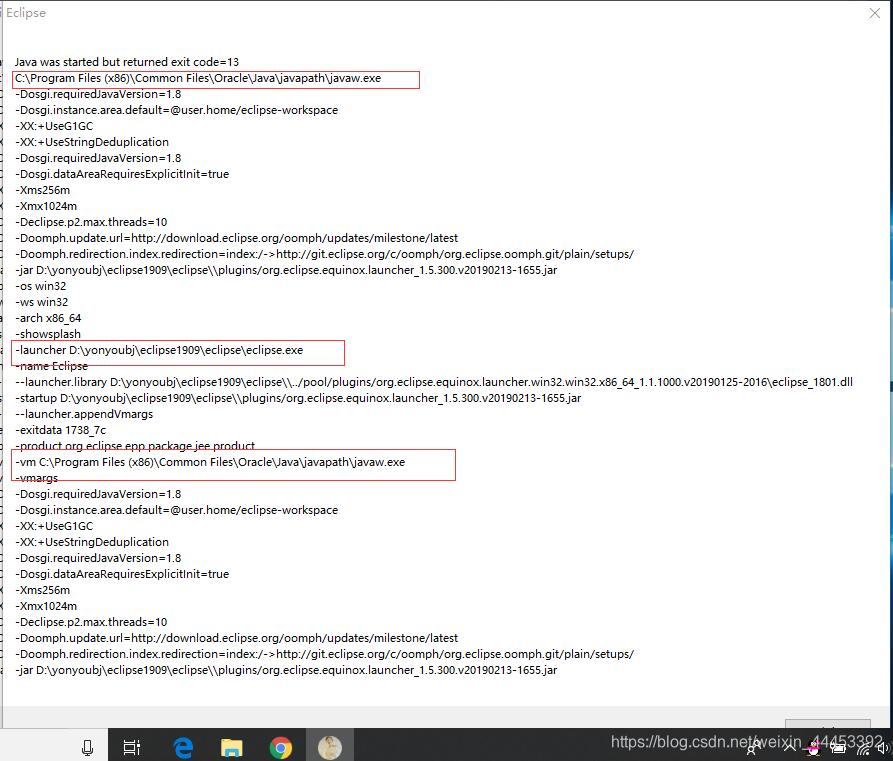Click the '-exitdata 1738_7c' line

[x=60, y=429]
